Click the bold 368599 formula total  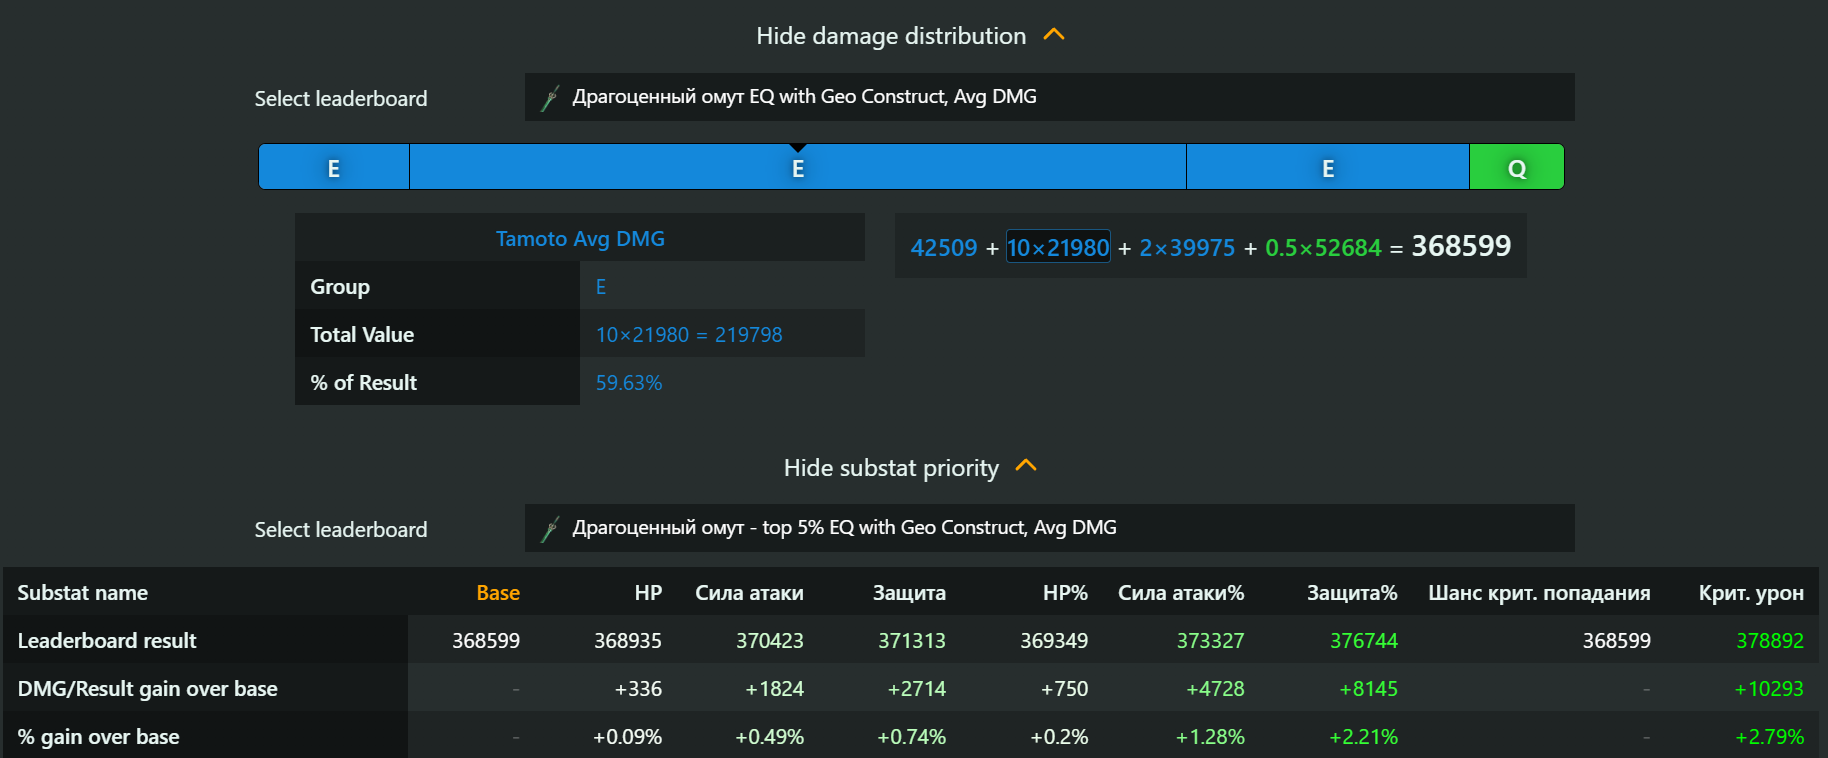click(1461, 246)
